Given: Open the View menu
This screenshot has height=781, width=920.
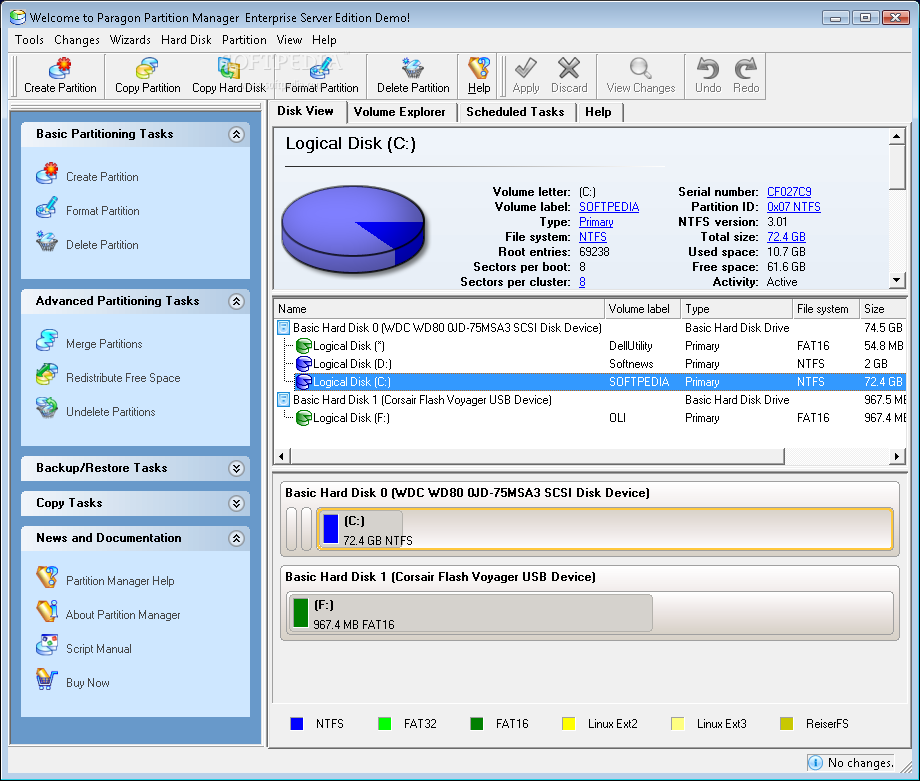Looking at the screenshot, I should tap(289, 40).
